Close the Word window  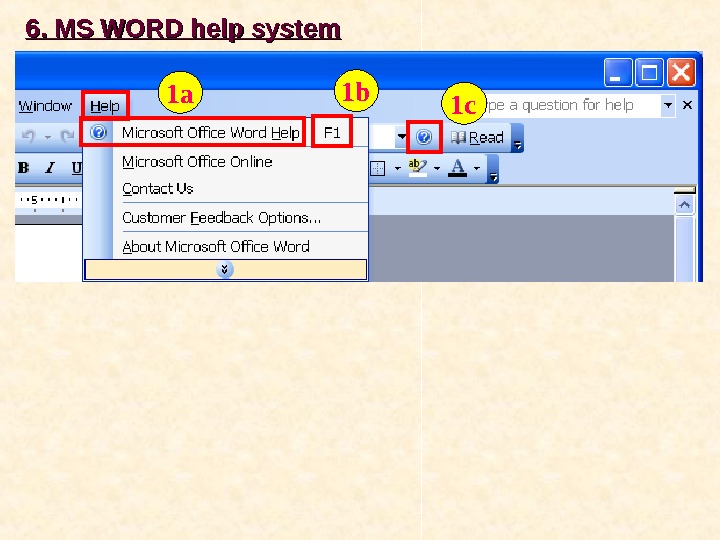[x=681, y=73]
